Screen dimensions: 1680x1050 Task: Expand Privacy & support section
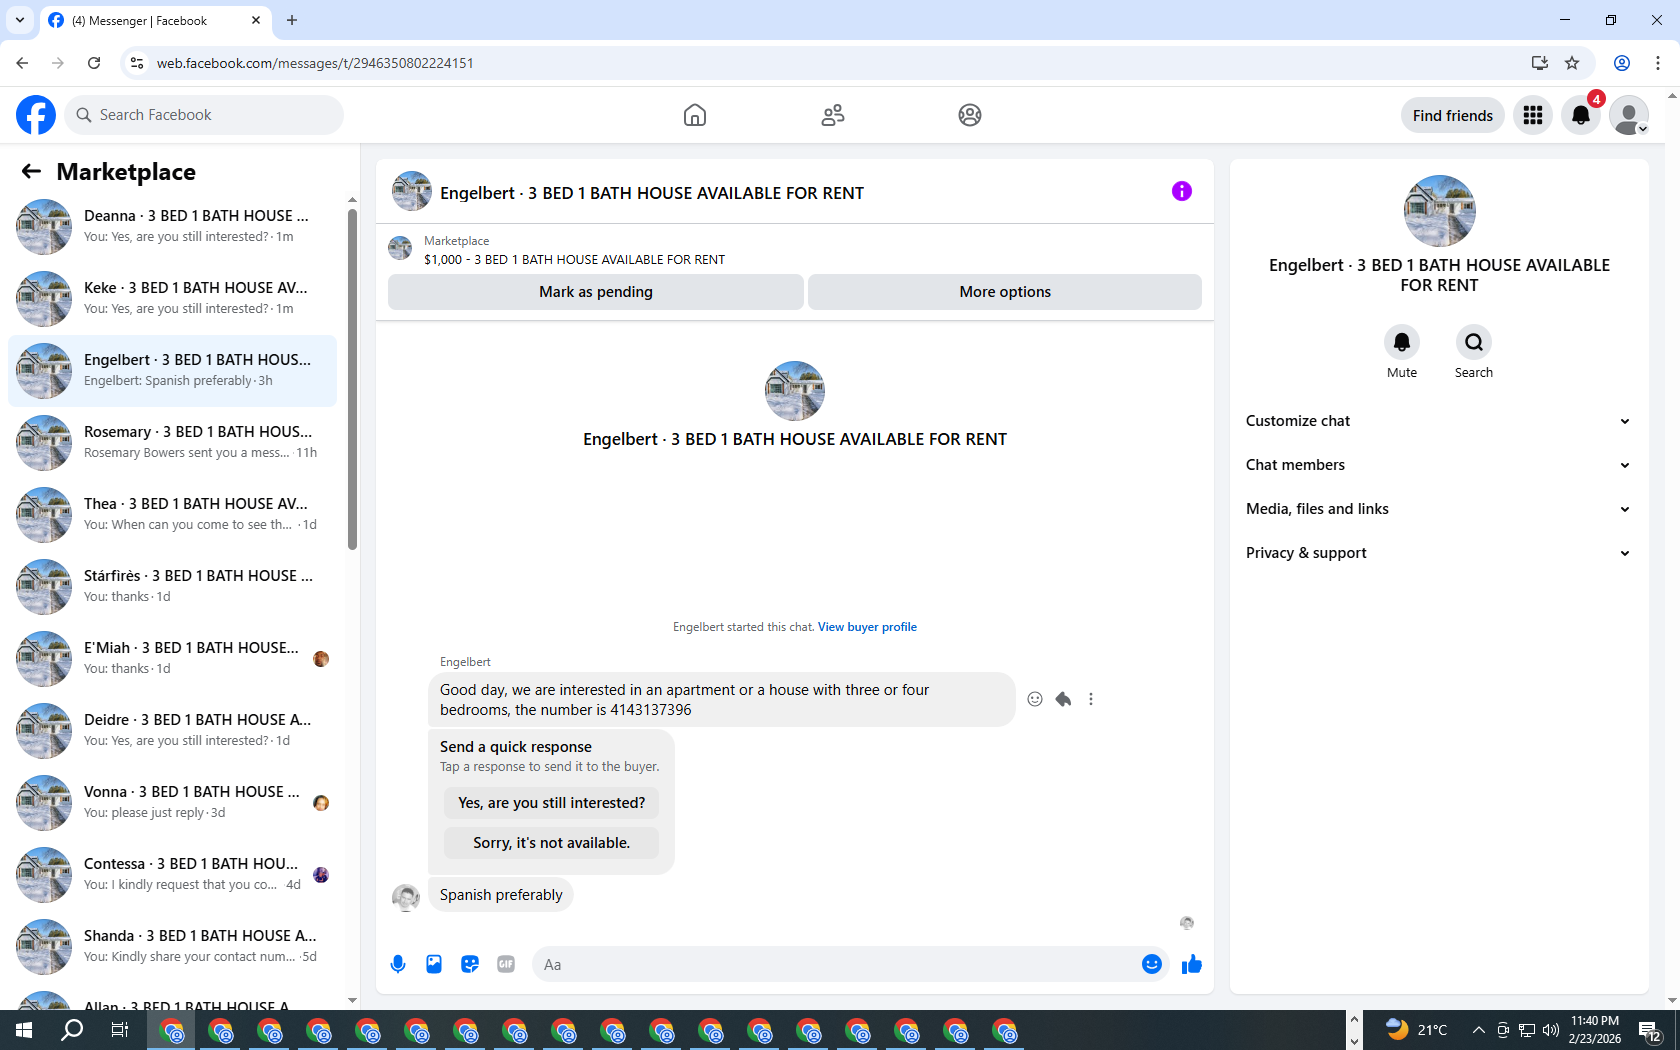pos(1439,553)
